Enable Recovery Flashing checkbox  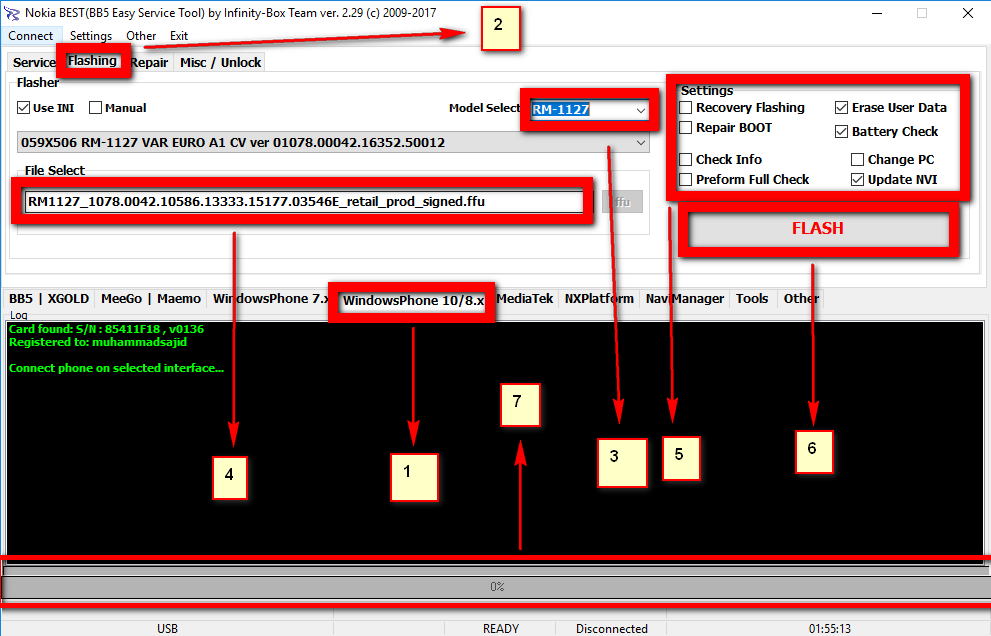coord(686,107)
